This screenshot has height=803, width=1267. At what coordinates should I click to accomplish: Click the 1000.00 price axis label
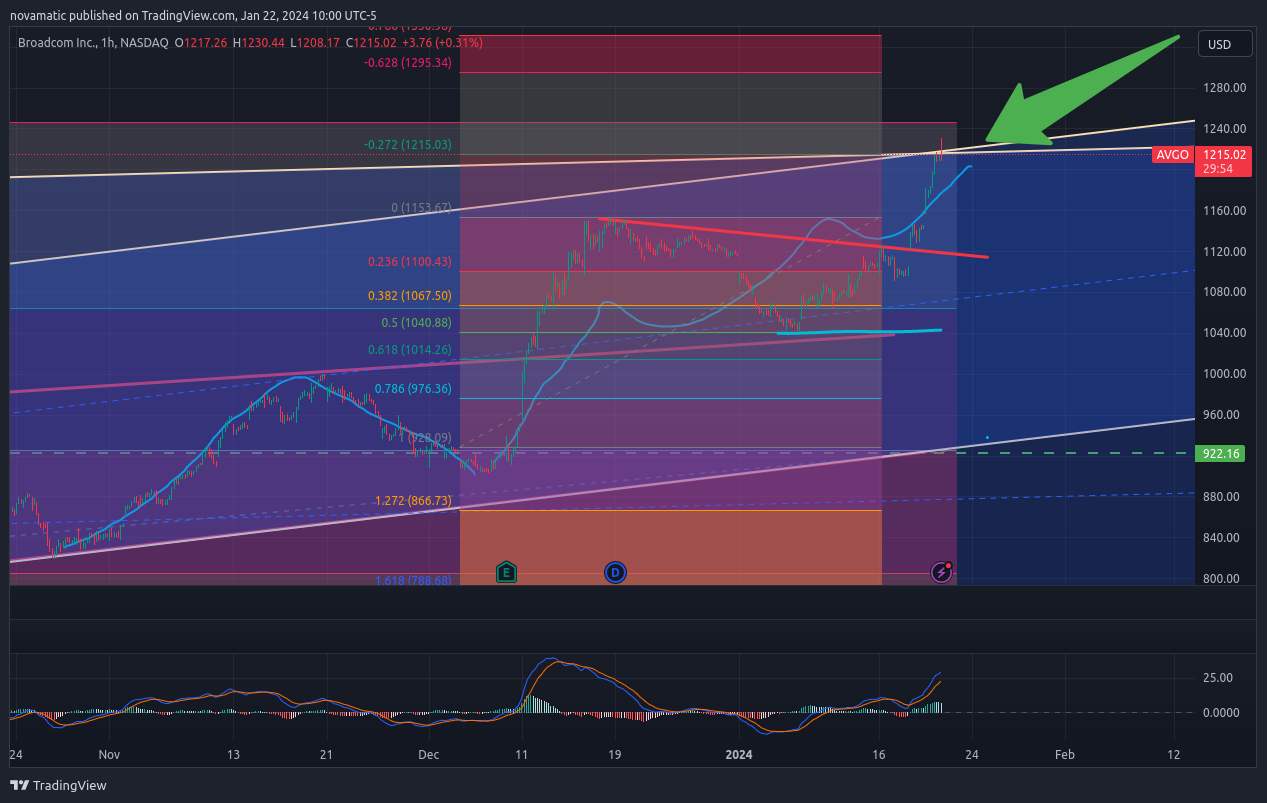(x=1225, y=374)
